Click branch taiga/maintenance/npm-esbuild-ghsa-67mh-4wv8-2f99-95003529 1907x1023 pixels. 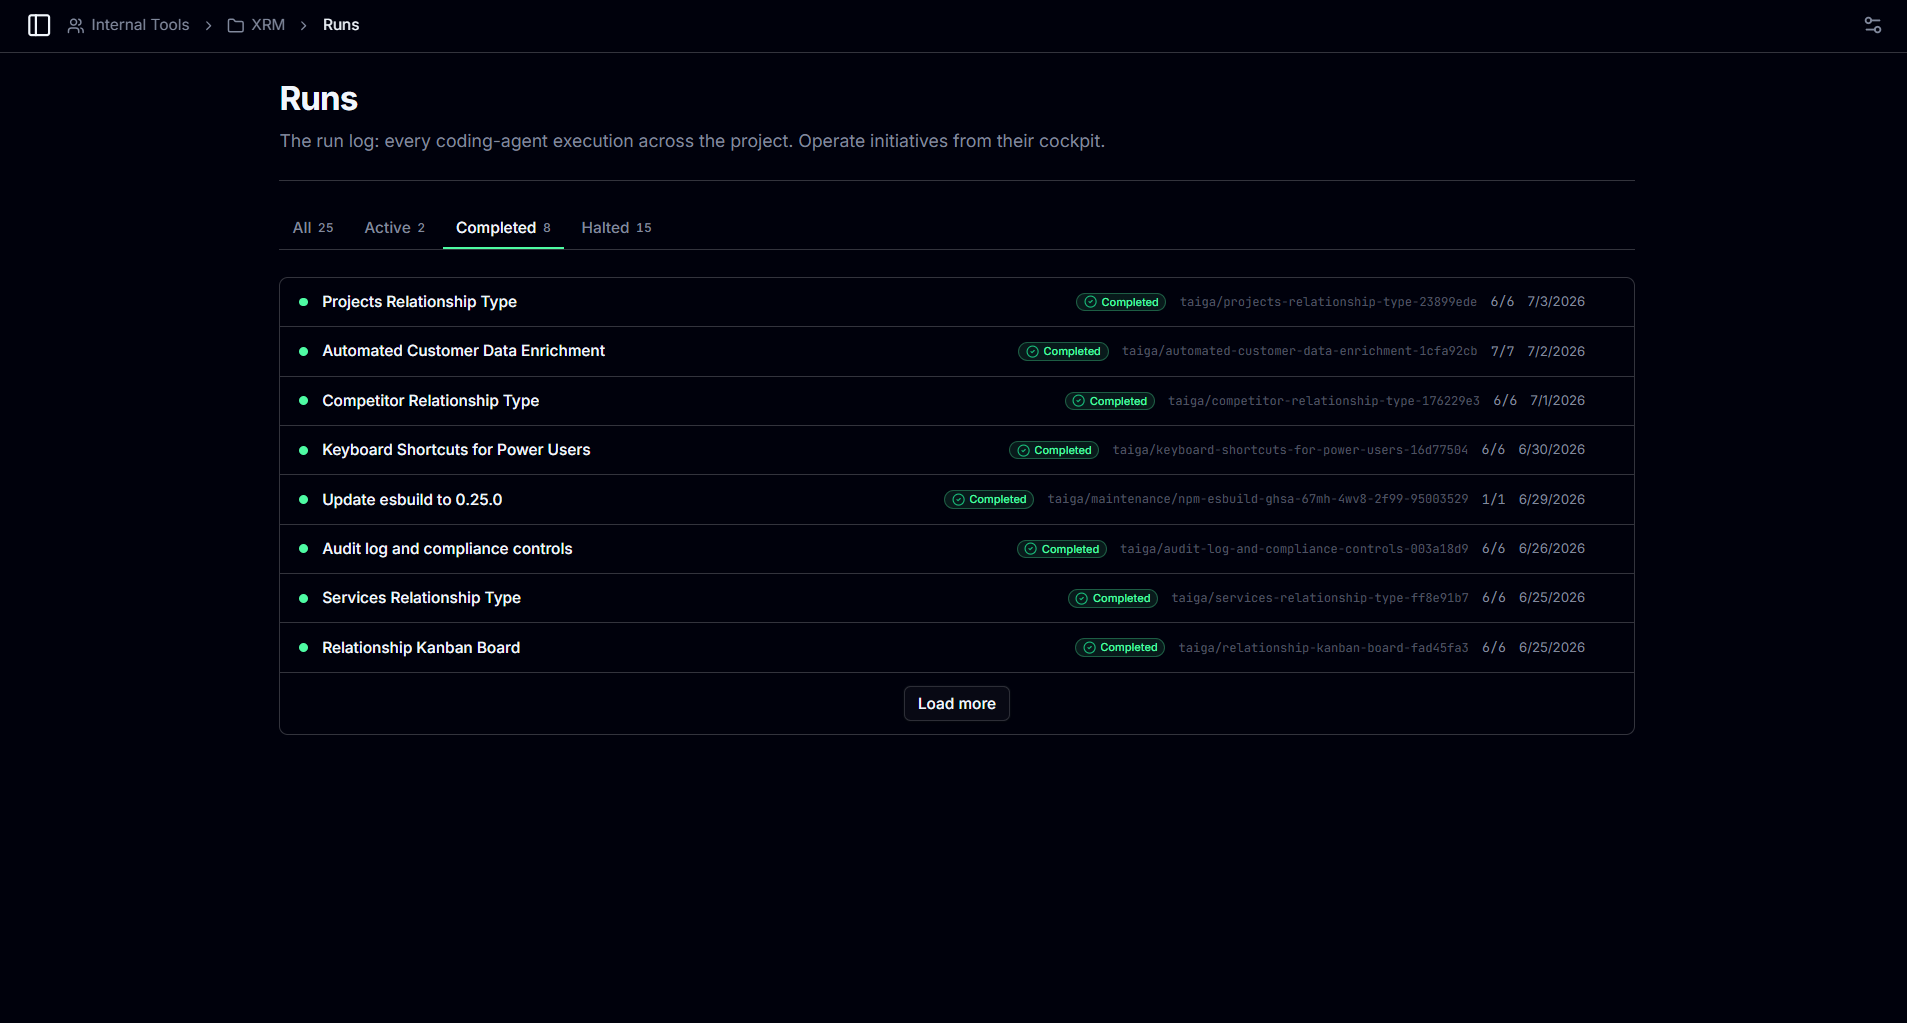point(1258,500)
